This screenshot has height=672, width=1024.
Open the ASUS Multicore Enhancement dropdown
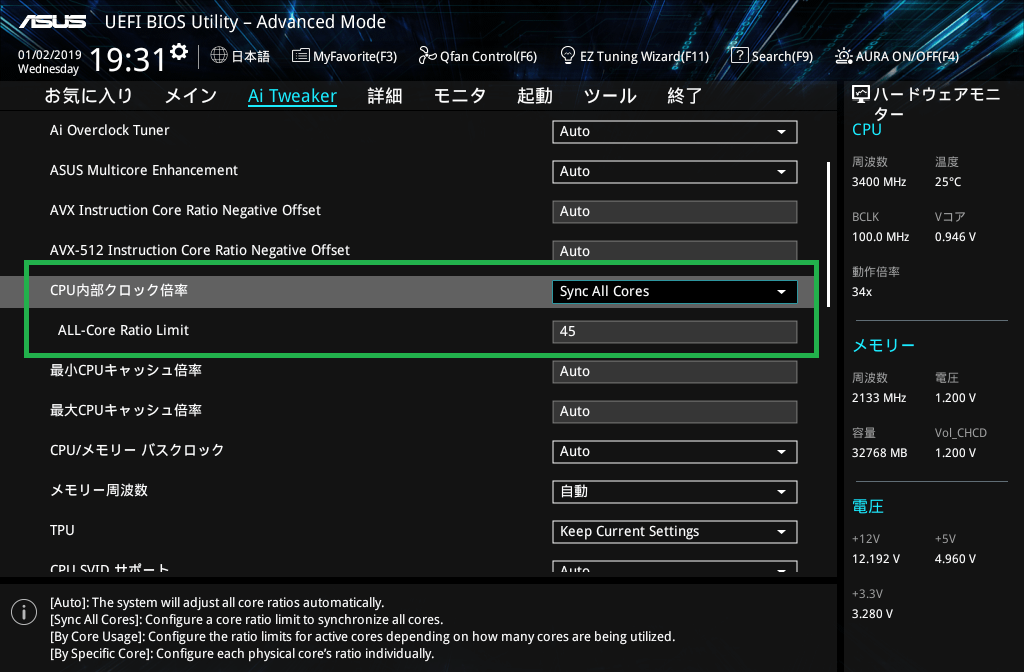[675, 172]
